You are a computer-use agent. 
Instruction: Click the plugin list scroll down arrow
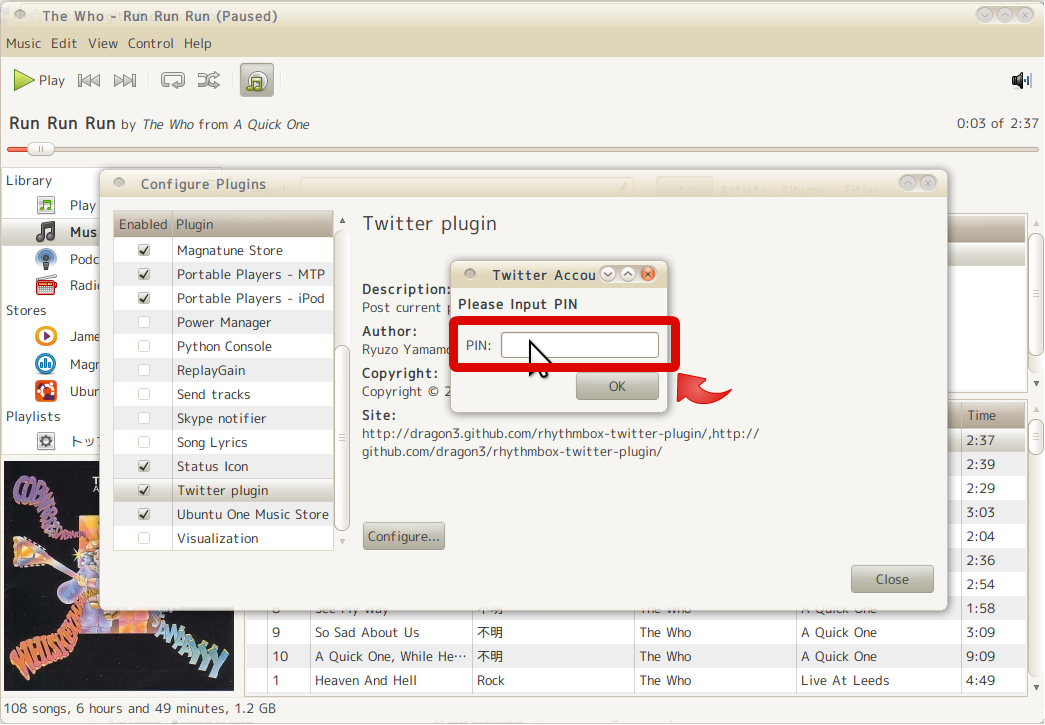pyautogui.click(x=343, y=542)
